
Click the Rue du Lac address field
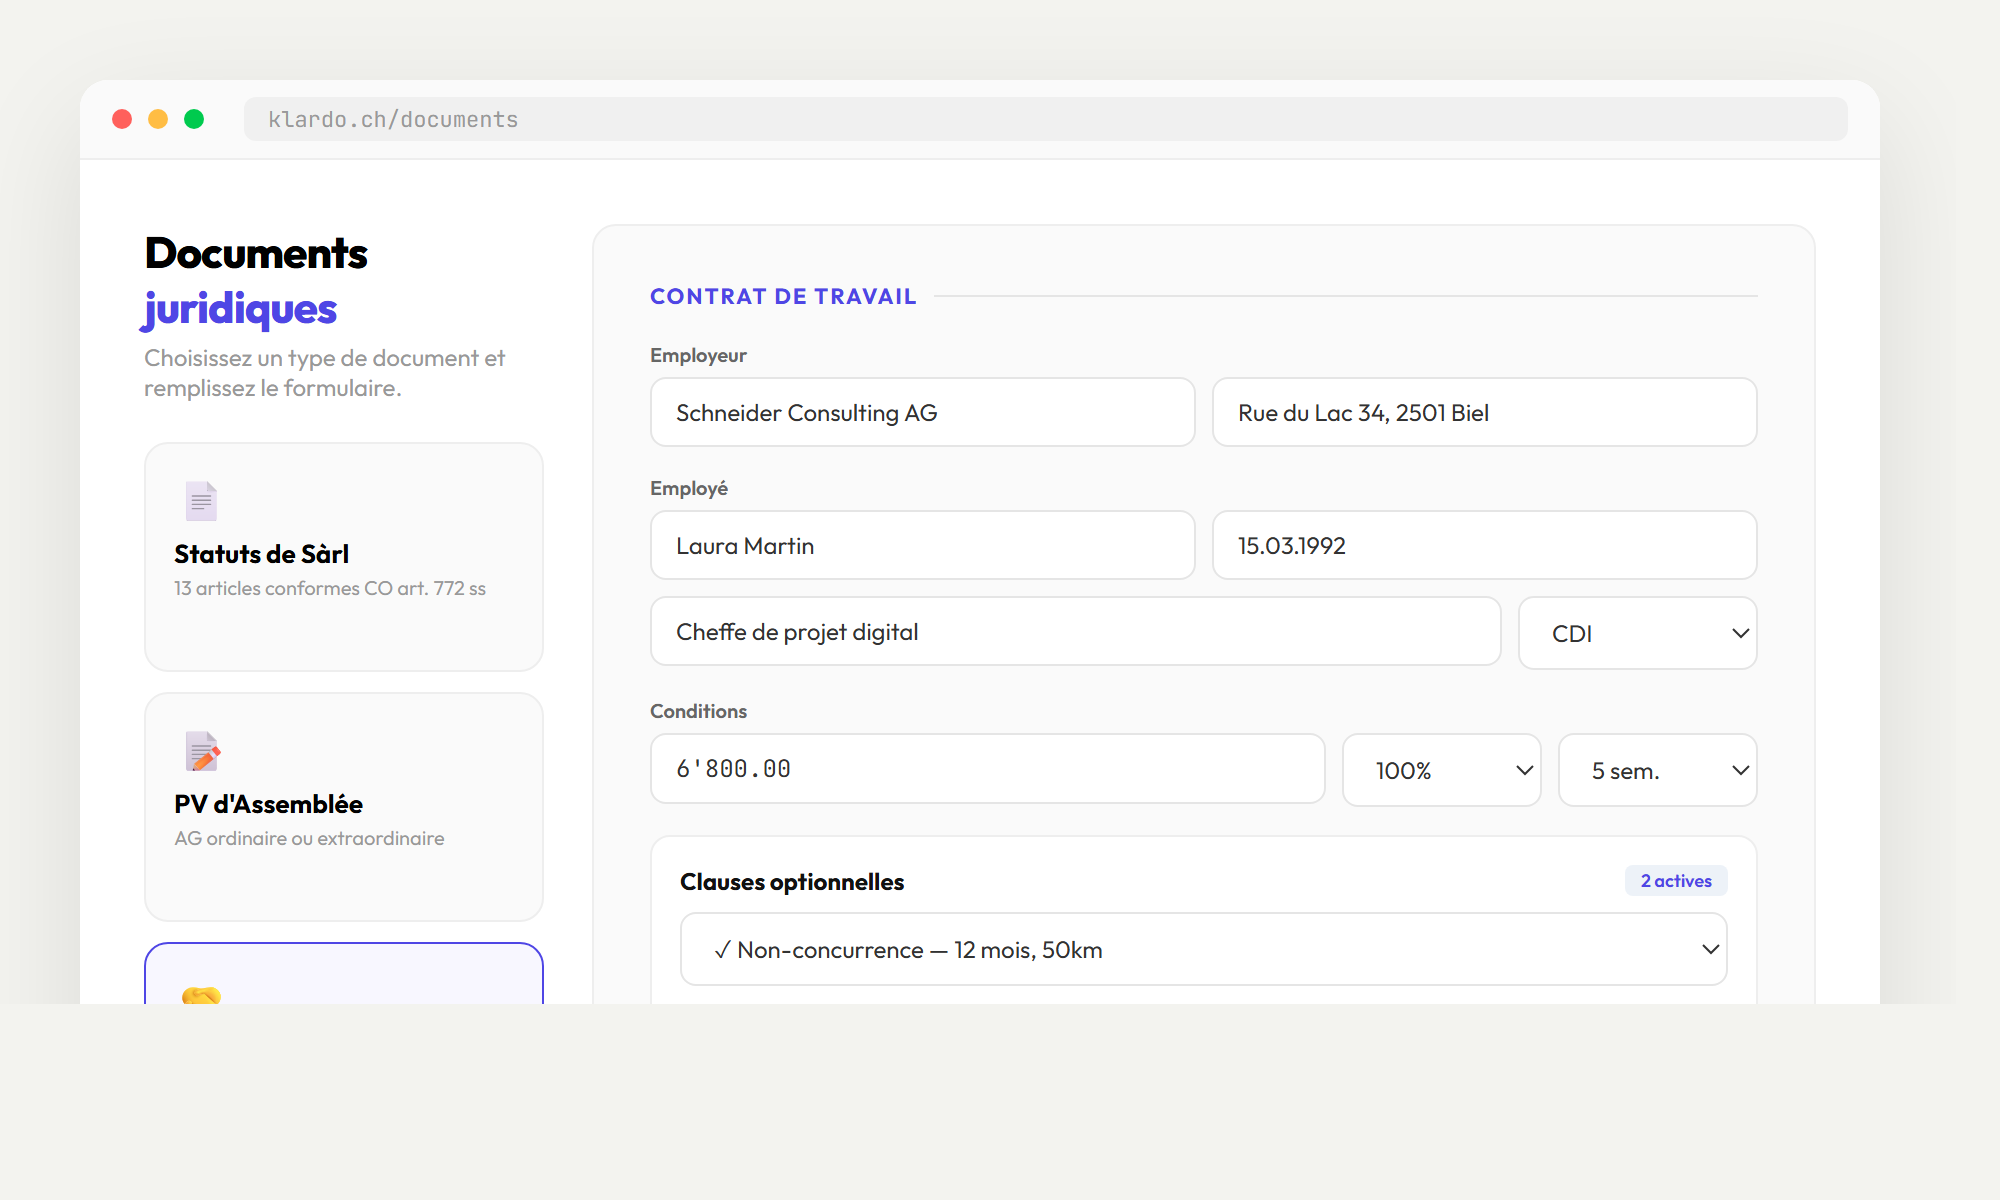click(x=1484, y=412)
